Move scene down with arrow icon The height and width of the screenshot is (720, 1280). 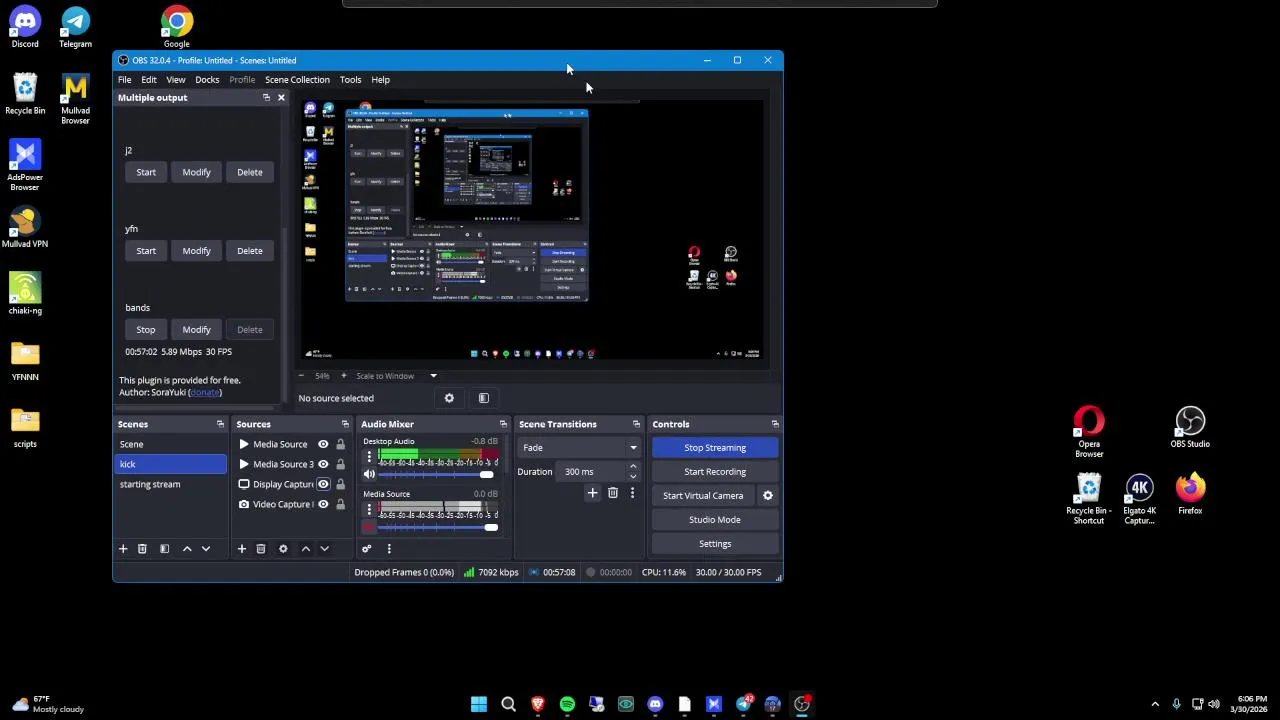pyautogui.click(x=206, y=548)
